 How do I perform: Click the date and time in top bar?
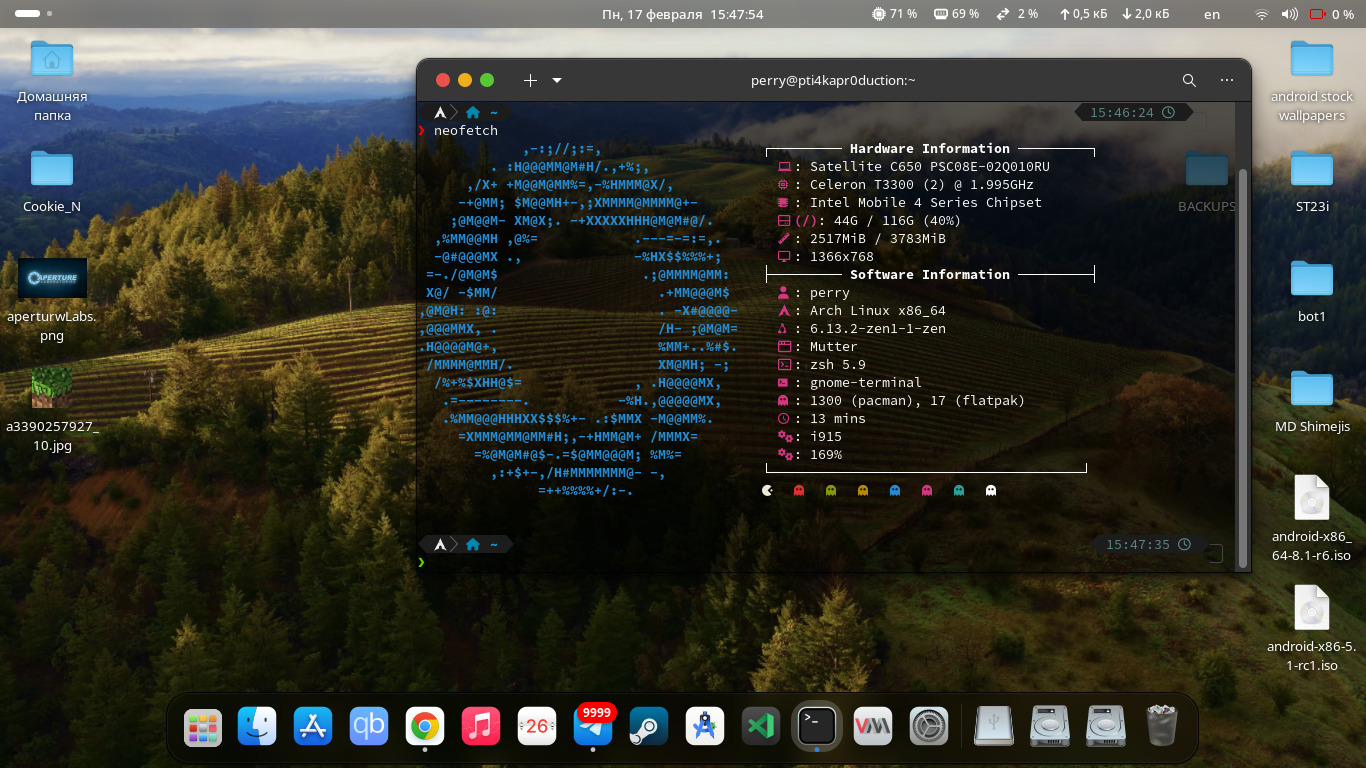tap(682, 14)
